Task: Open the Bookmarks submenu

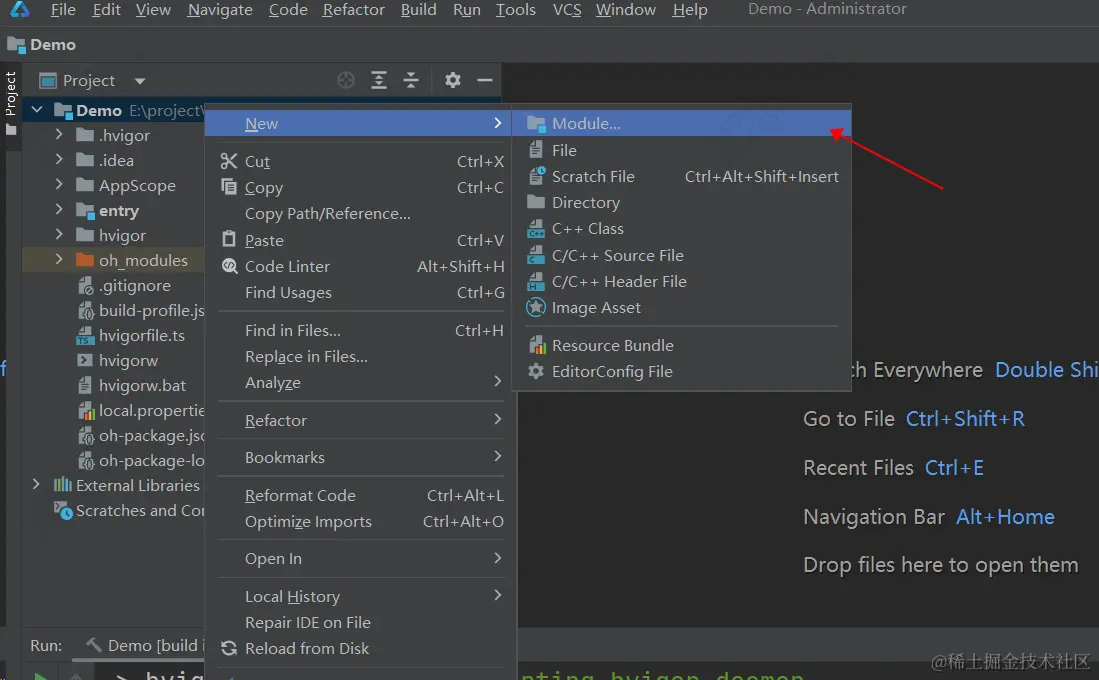Action: point(360,458)
